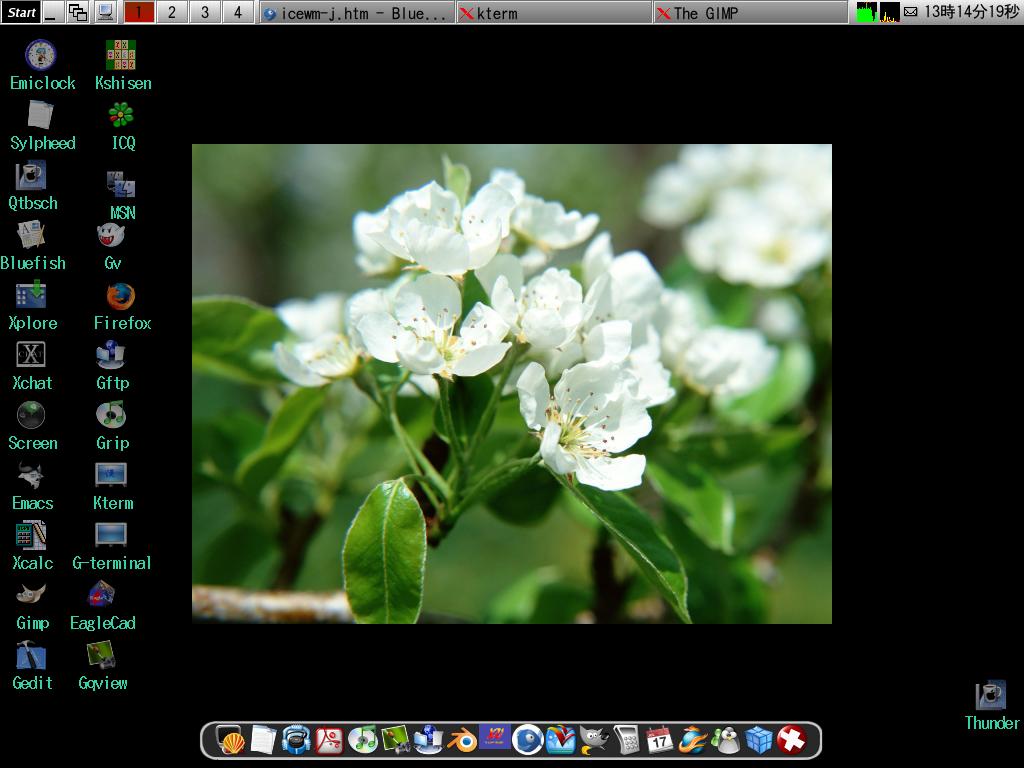The height and width of the screenshot is (768, 1024).
Task: Open the Sylpheed mail client icon
Action: point(40,116)
